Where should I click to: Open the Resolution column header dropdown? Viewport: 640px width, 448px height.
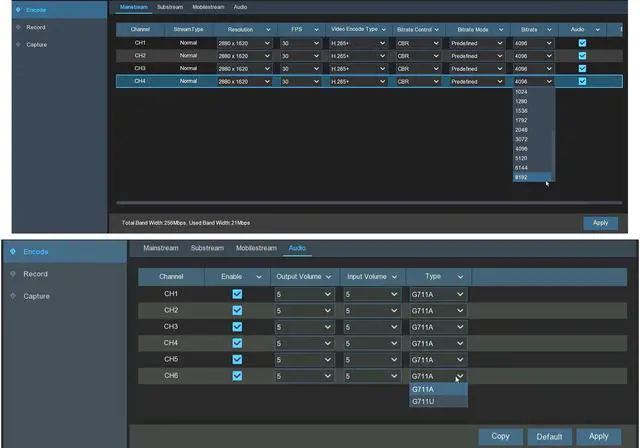click(268, 29)
